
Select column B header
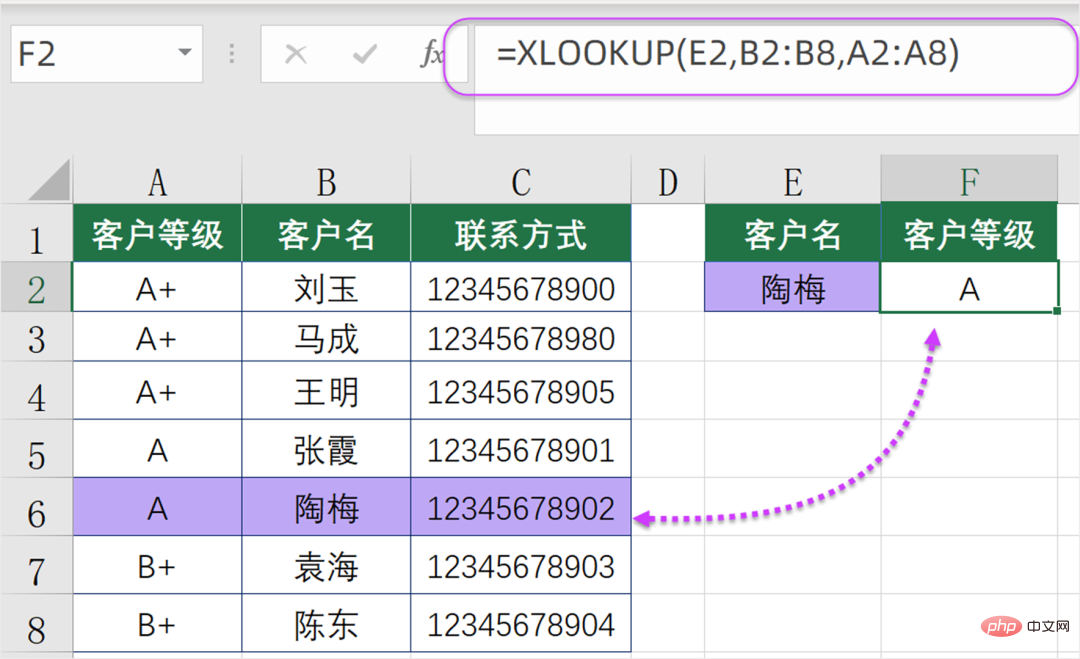(326, 182)
